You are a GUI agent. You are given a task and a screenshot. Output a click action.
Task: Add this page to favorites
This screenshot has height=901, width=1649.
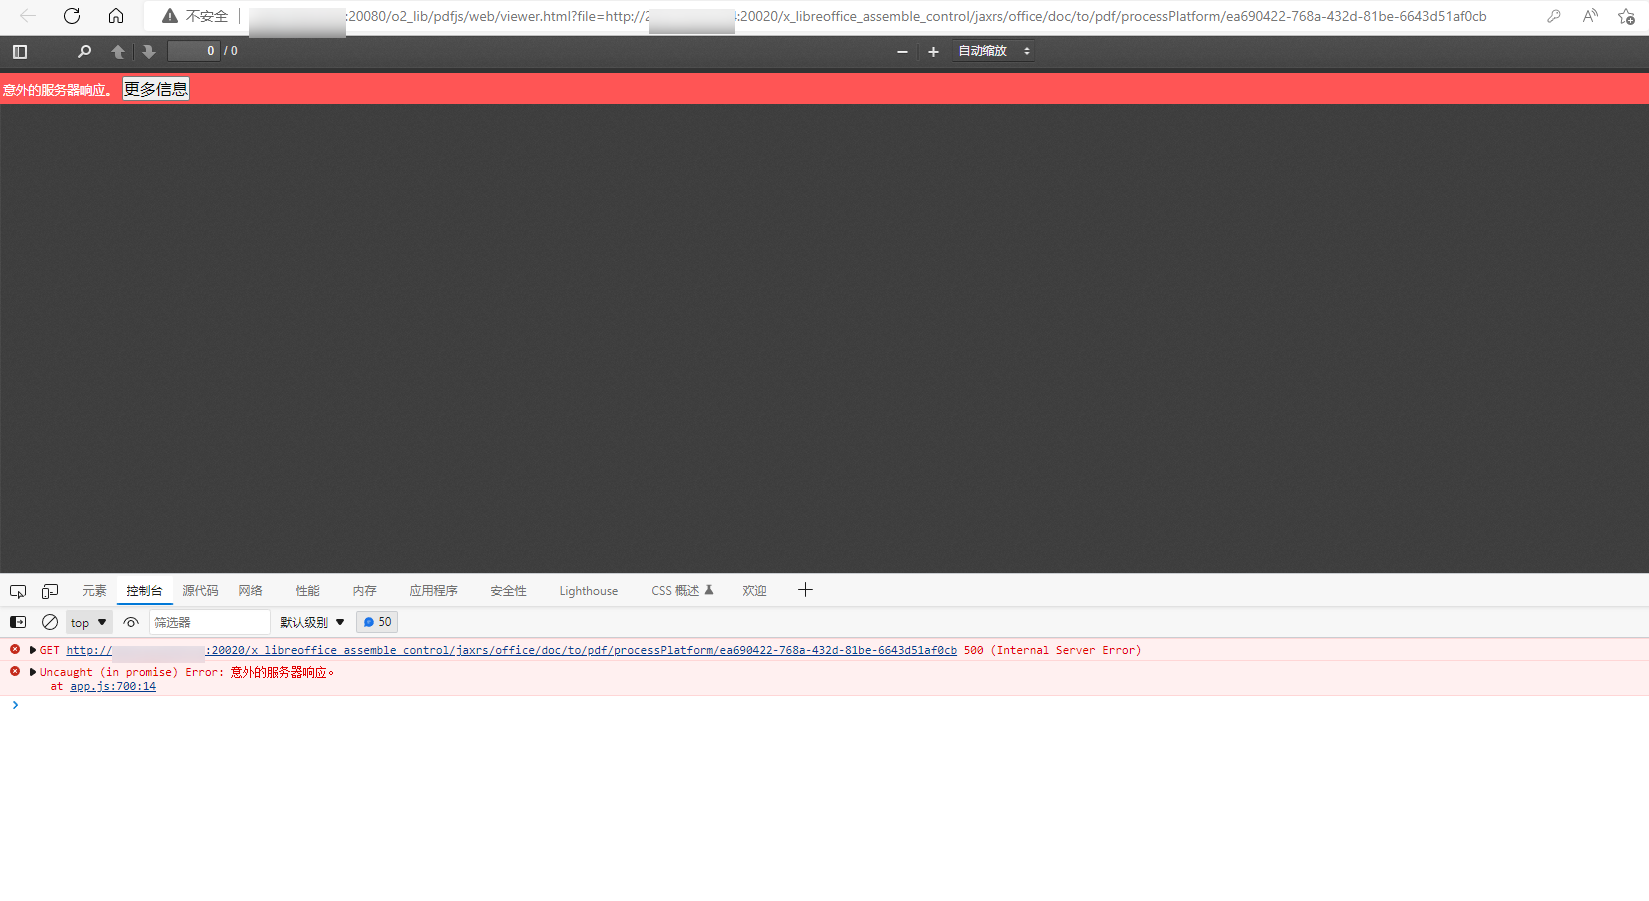(1626, 16)
